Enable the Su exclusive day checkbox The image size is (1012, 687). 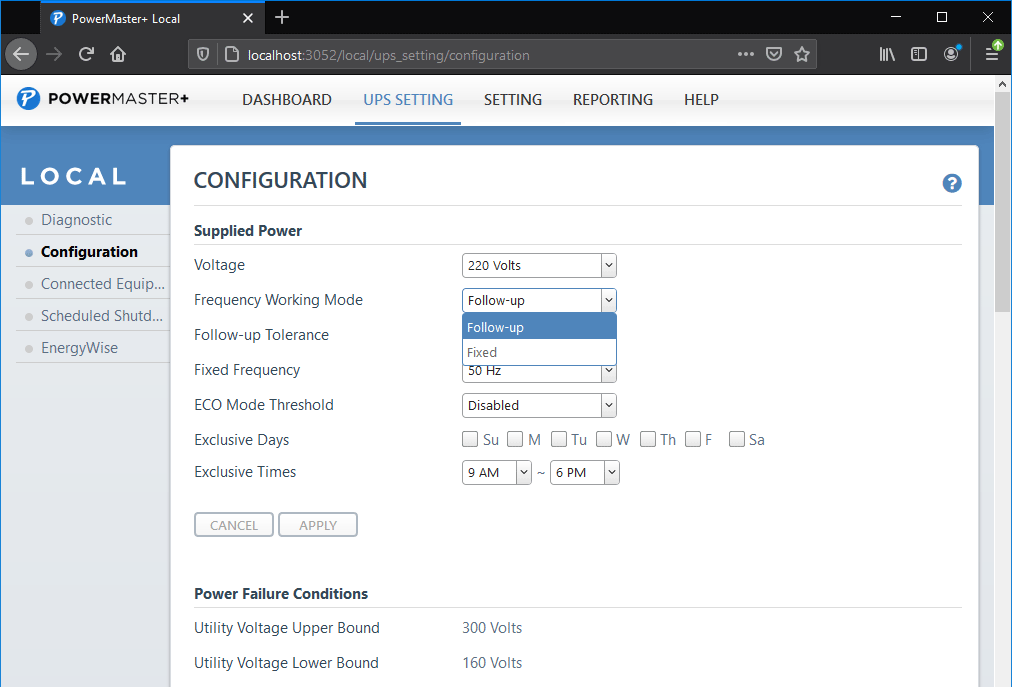tap(470, 439)
